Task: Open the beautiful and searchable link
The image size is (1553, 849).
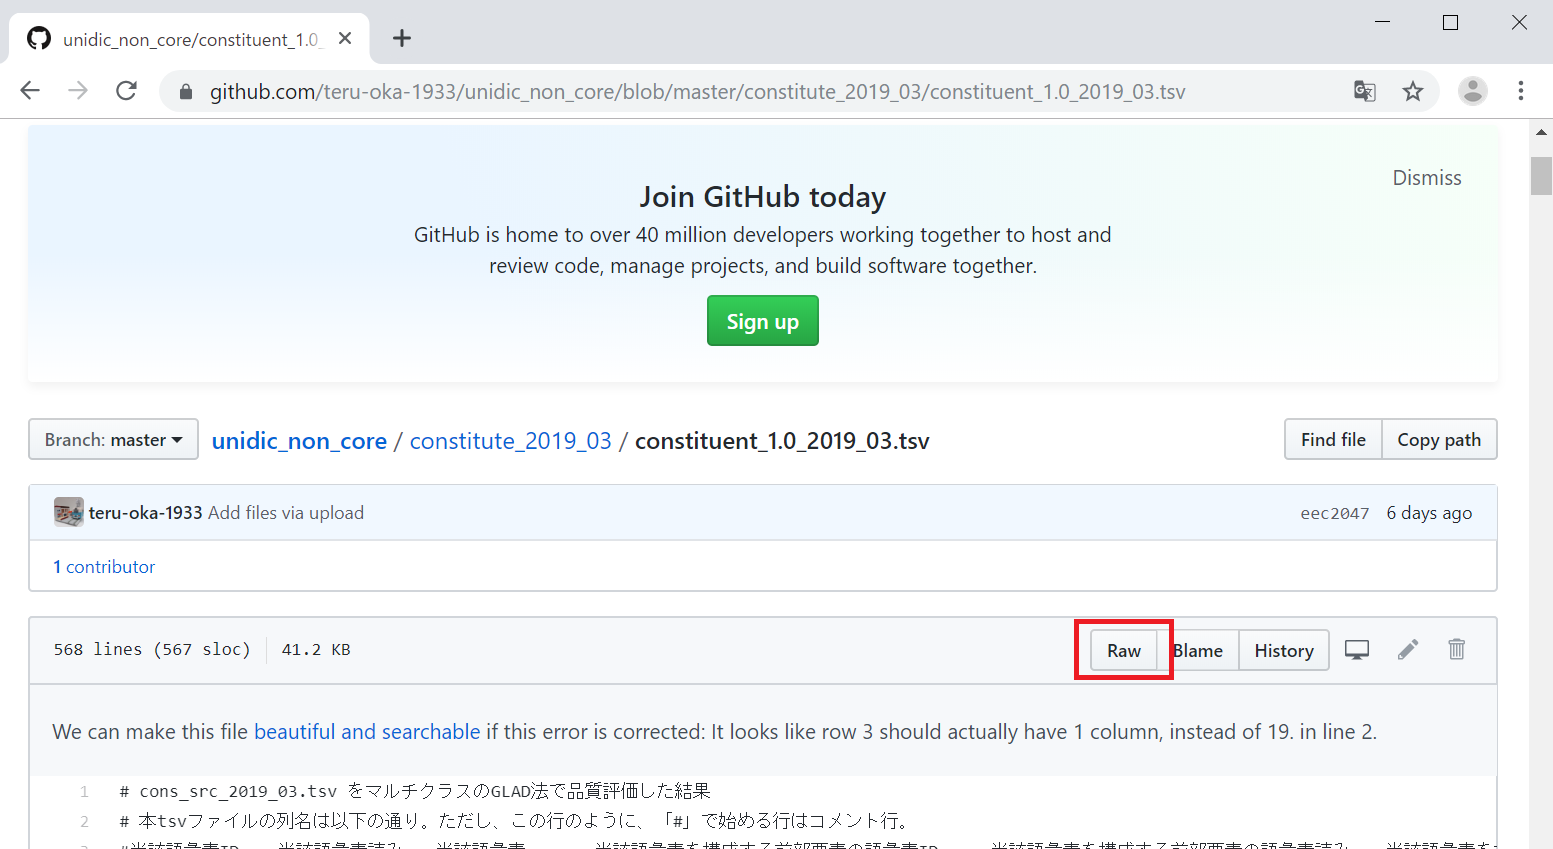Action: pos(367,732)
